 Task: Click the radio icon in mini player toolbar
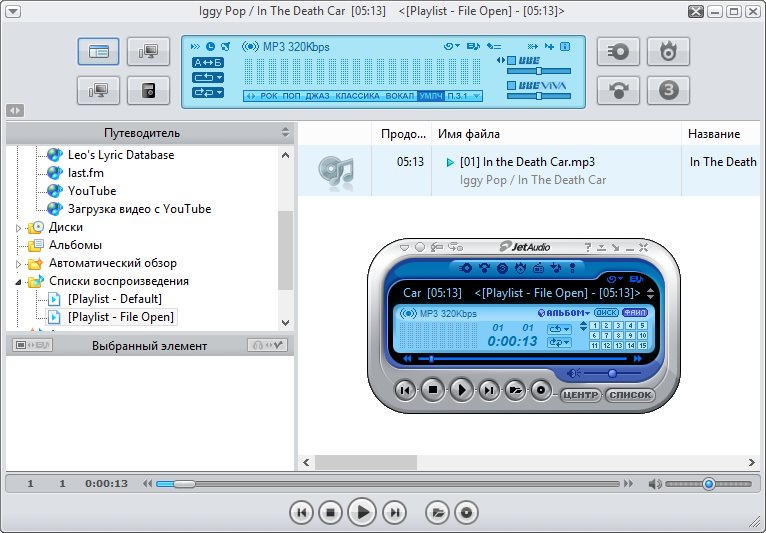pos(538,268)
